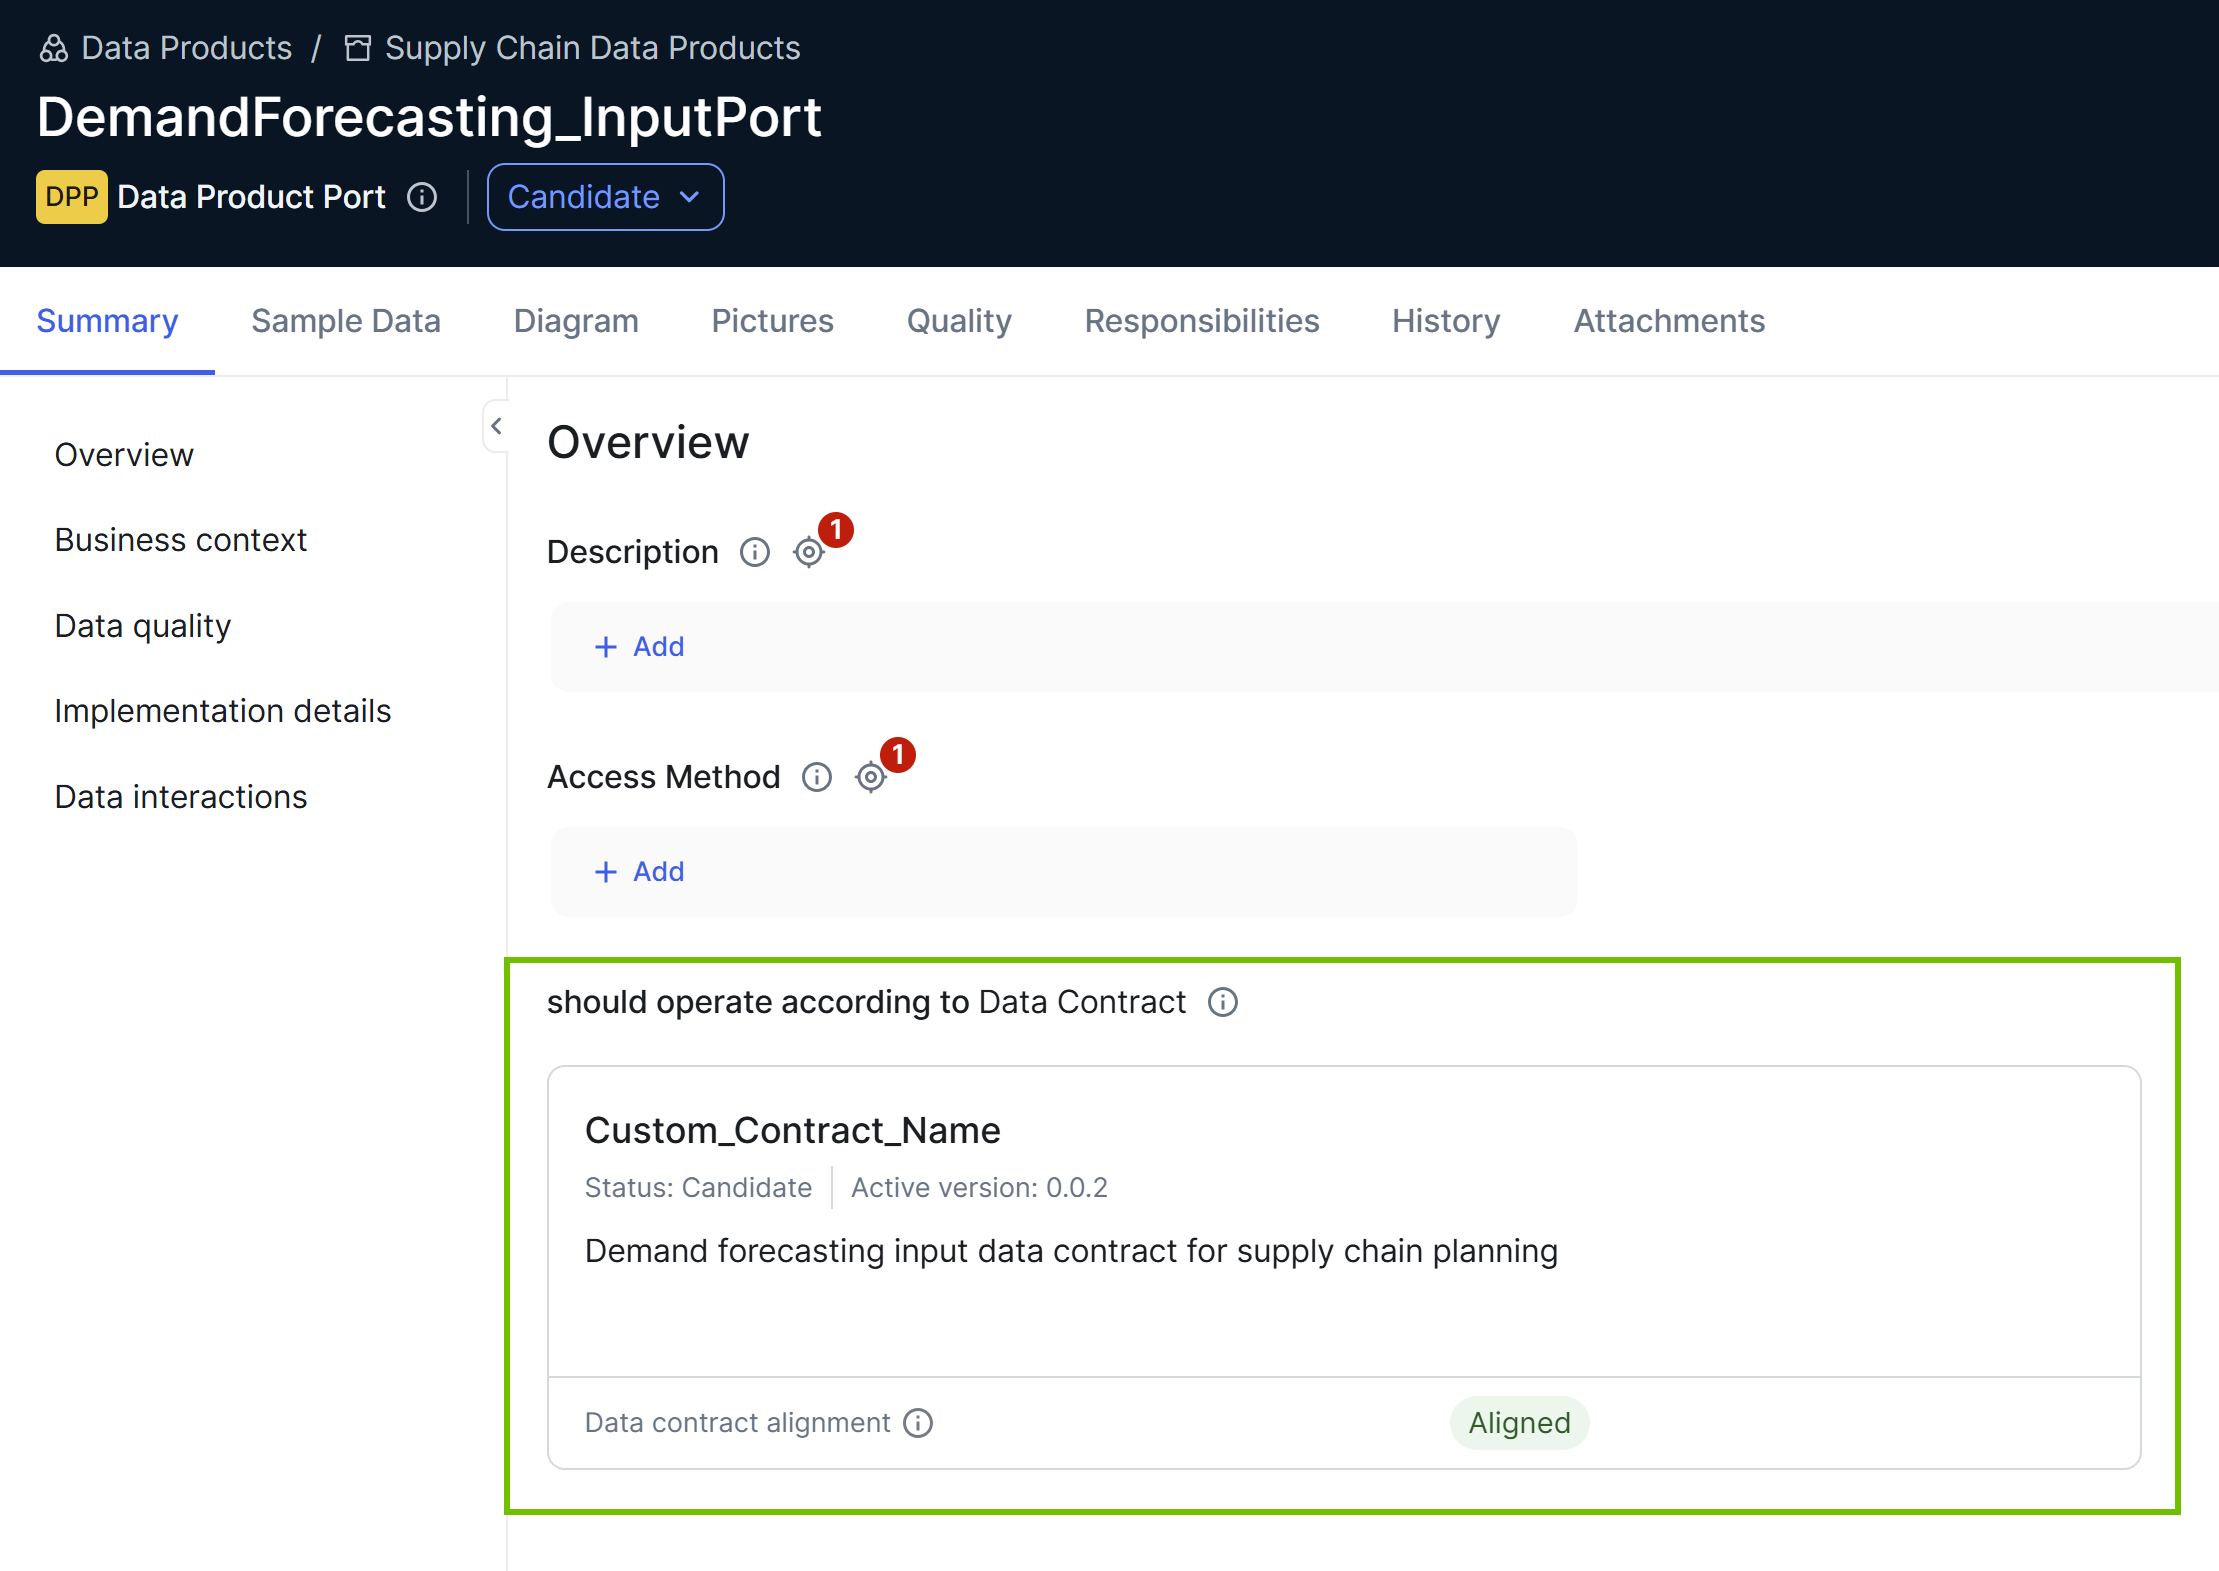Jump to Data quality section
Image resolution: width=2219 pixels, height=1571 pixels.
143,626
